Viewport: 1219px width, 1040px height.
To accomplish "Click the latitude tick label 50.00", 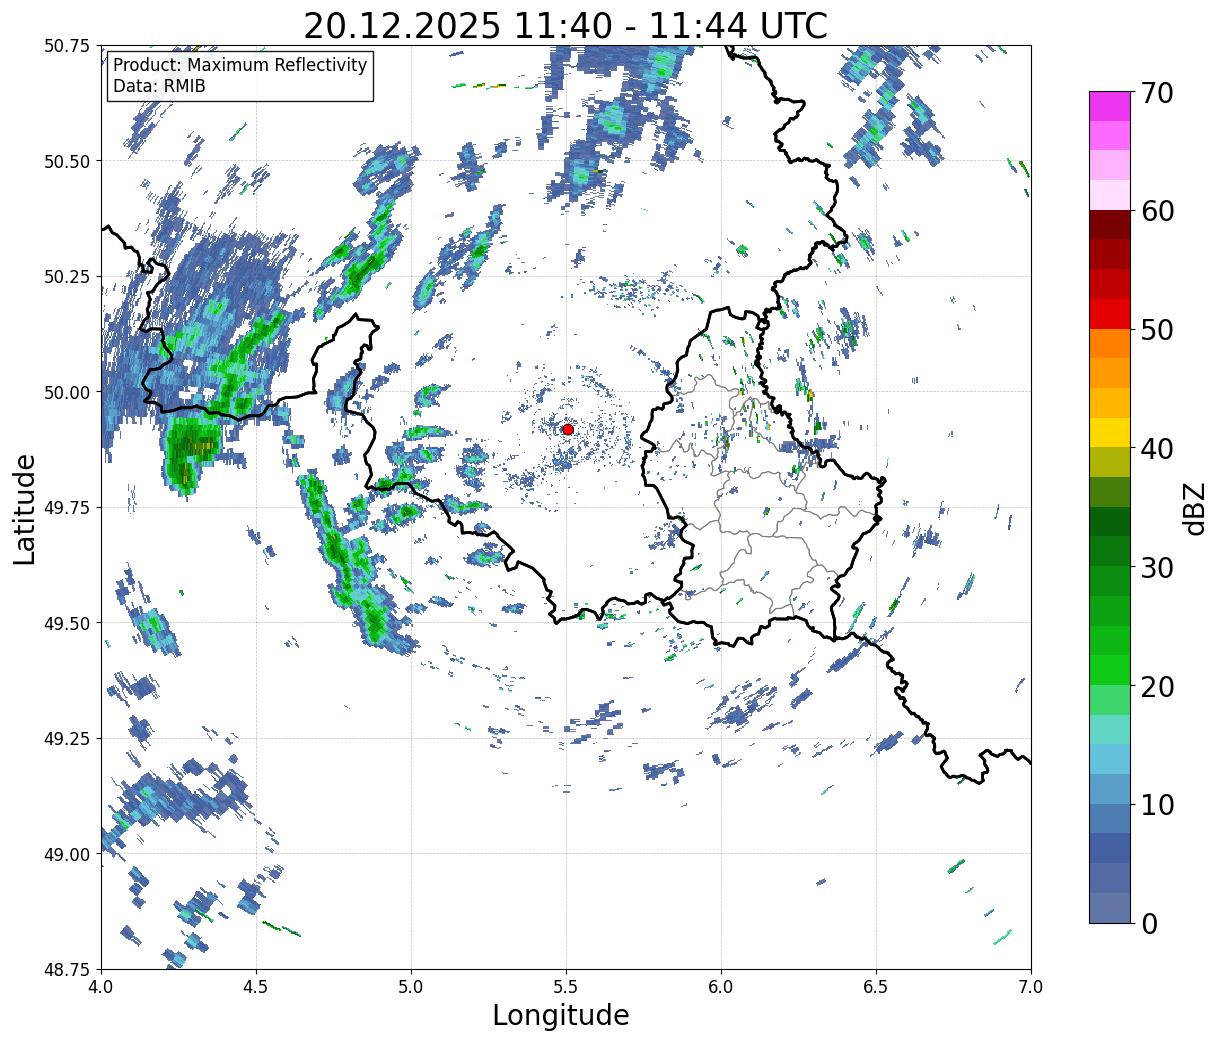I will click(x=67, y=392).
